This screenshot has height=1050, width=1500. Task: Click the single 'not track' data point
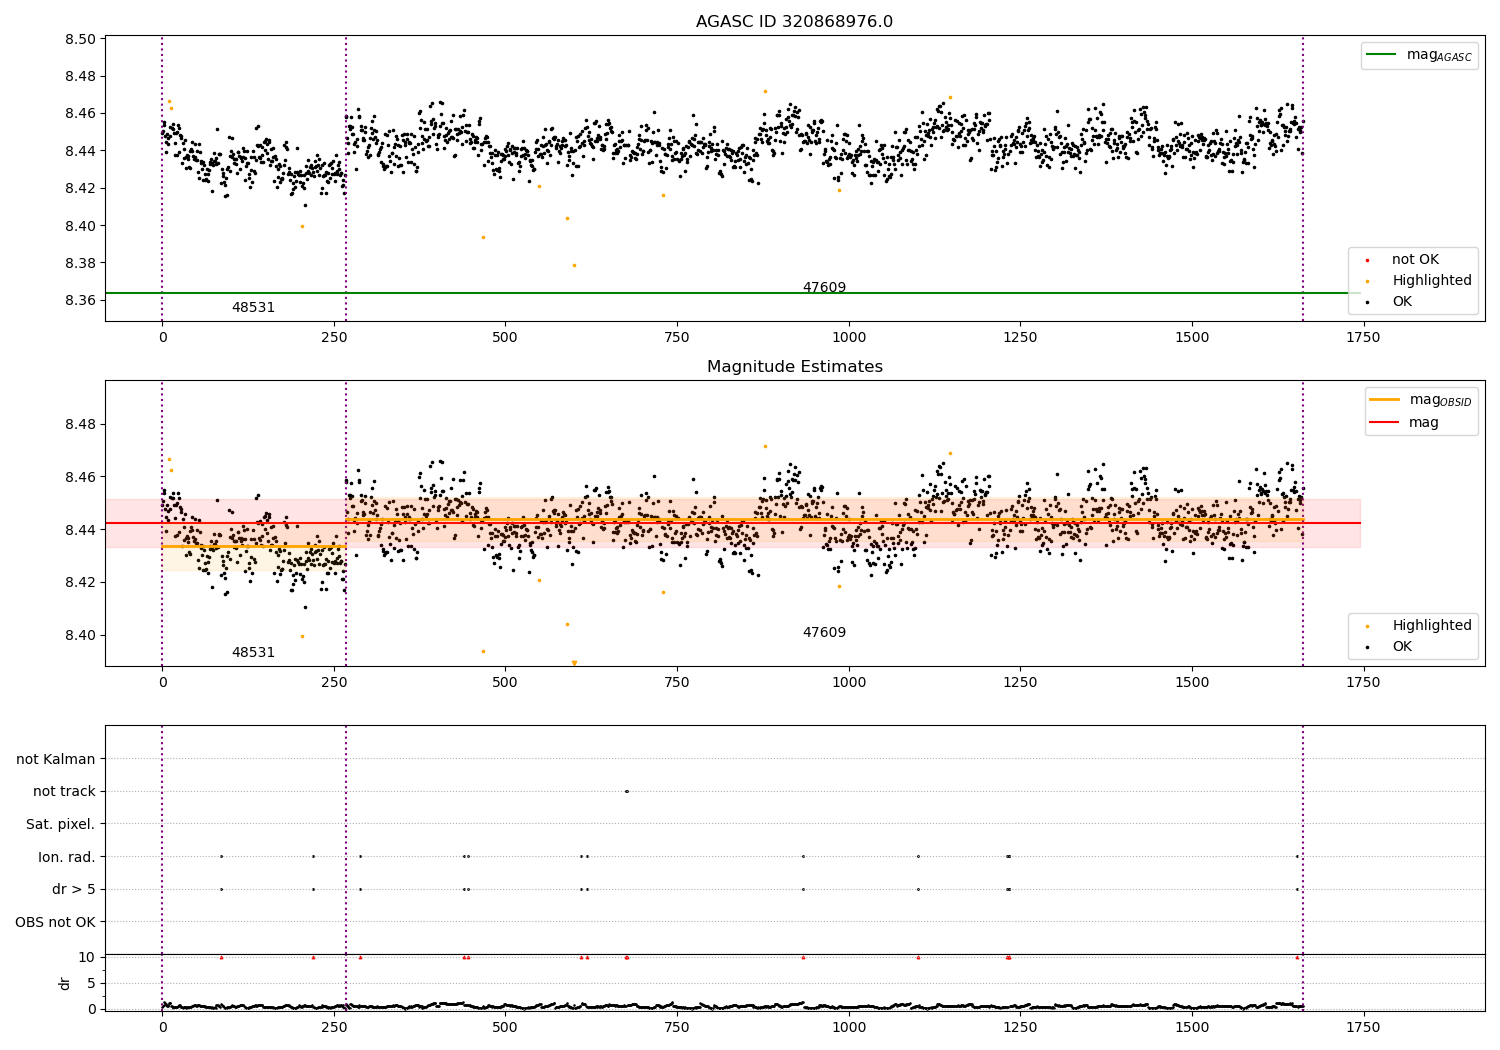tap(627, 791)
